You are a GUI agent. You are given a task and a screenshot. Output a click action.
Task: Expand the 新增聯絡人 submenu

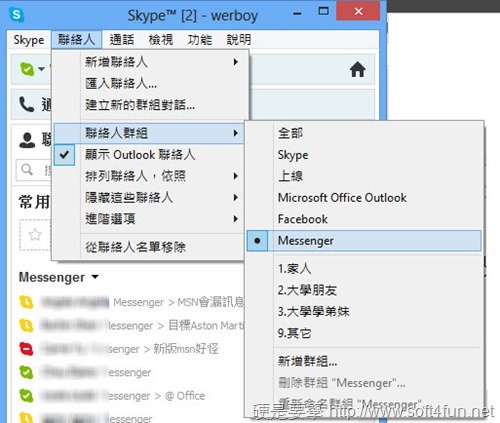(x=150, y=62)
